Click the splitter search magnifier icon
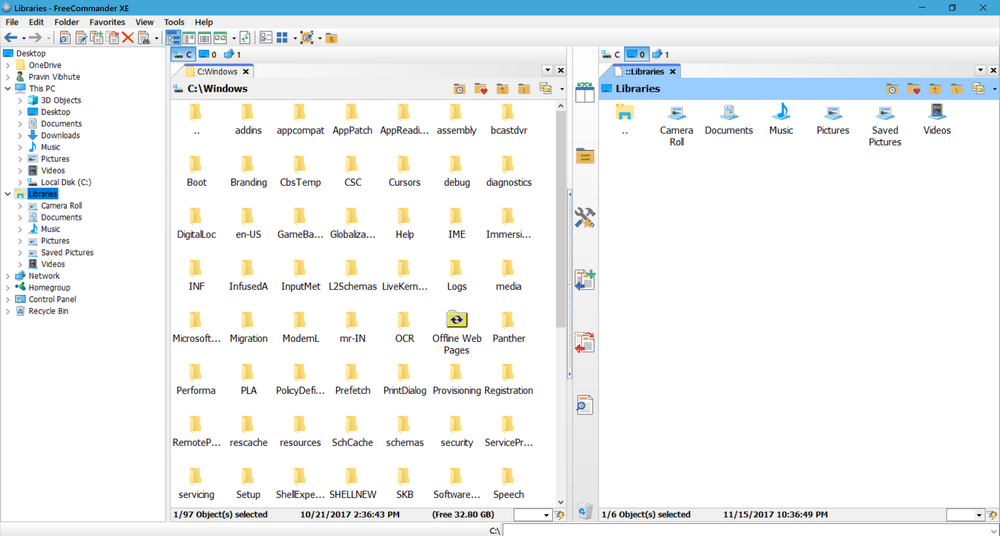Viewport: 1000px width, 536px height. [585, 405]
